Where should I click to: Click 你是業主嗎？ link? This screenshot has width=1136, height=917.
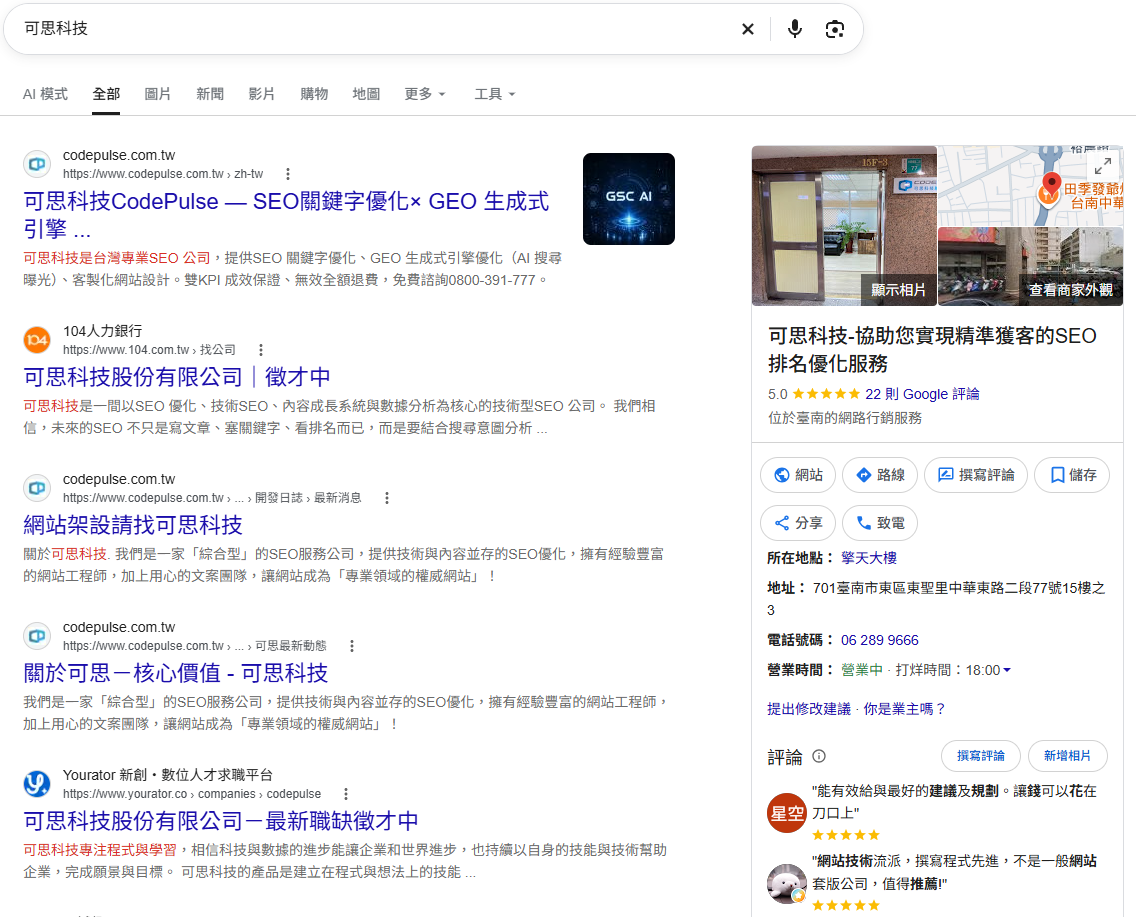pos(905,708)
